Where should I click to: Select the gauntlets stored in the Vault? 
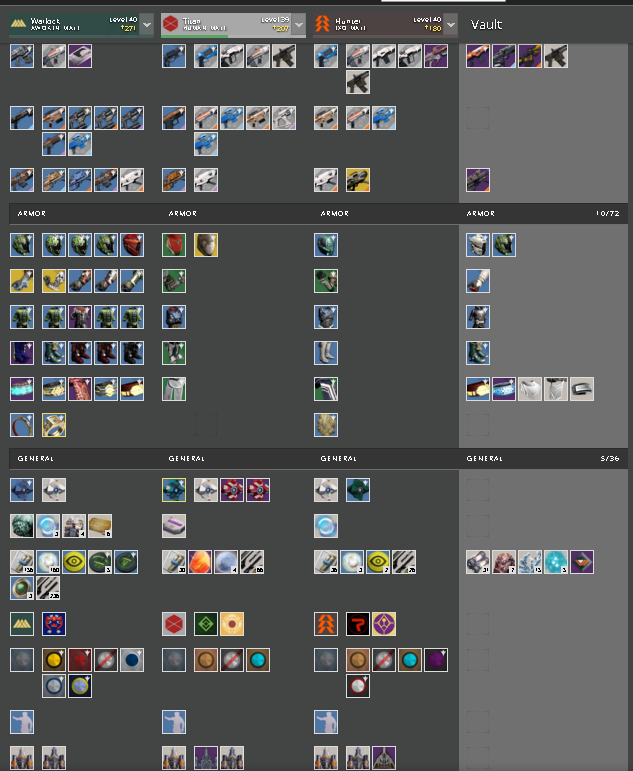(478, 281)
